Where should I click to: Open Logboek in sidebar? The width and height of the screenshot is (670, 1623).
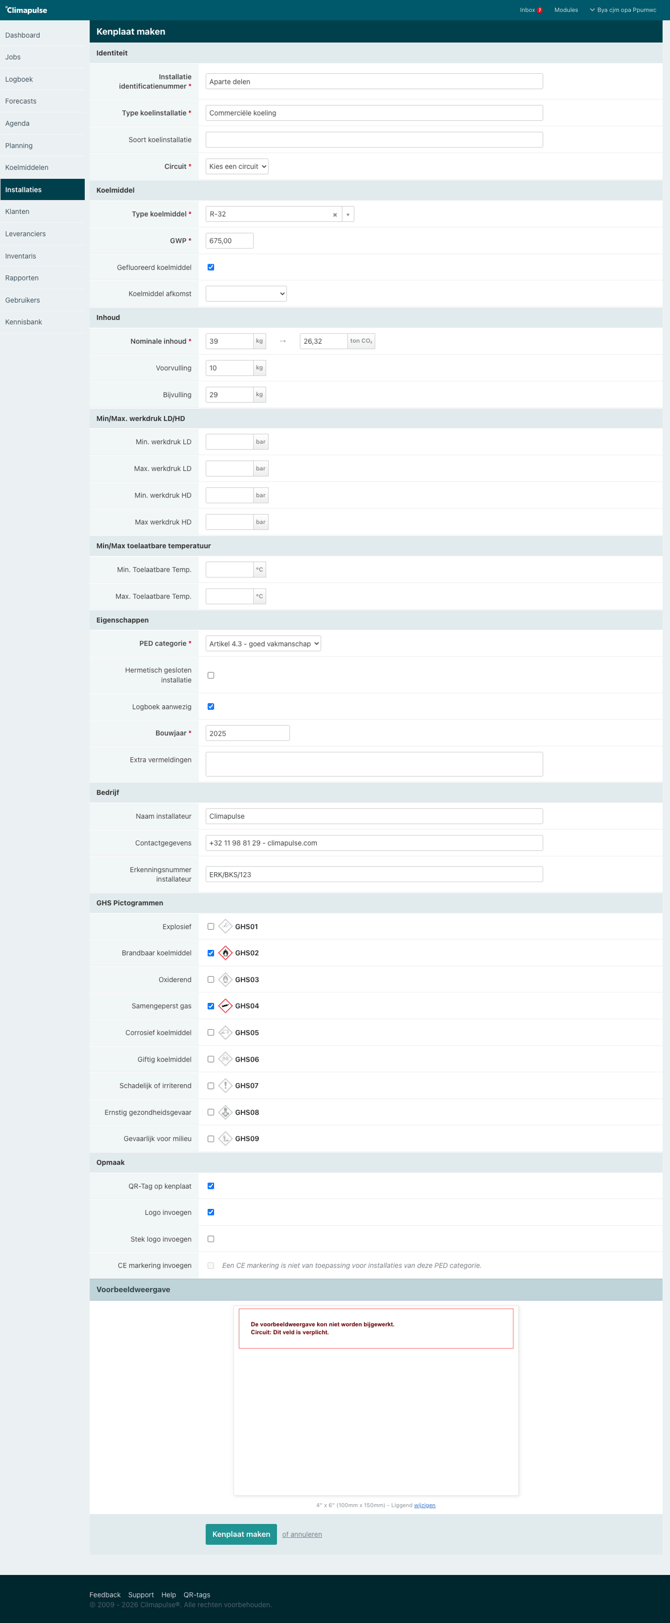tap(42, 79)
